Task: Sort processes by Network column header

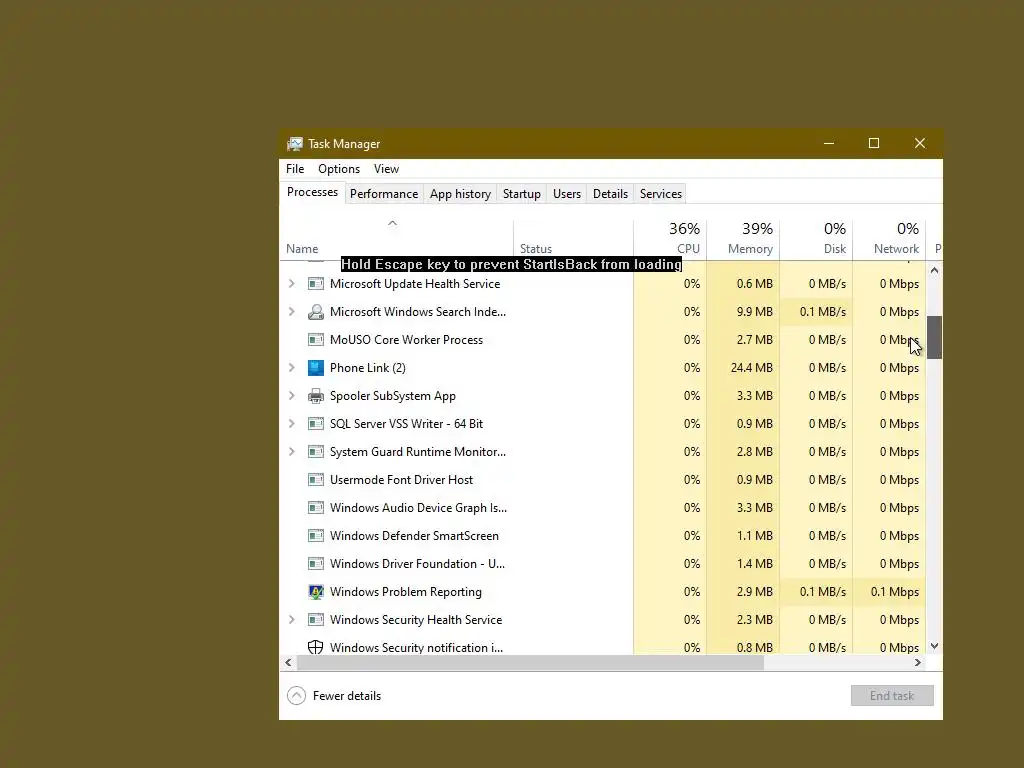Action: click(x=889, y=239)
